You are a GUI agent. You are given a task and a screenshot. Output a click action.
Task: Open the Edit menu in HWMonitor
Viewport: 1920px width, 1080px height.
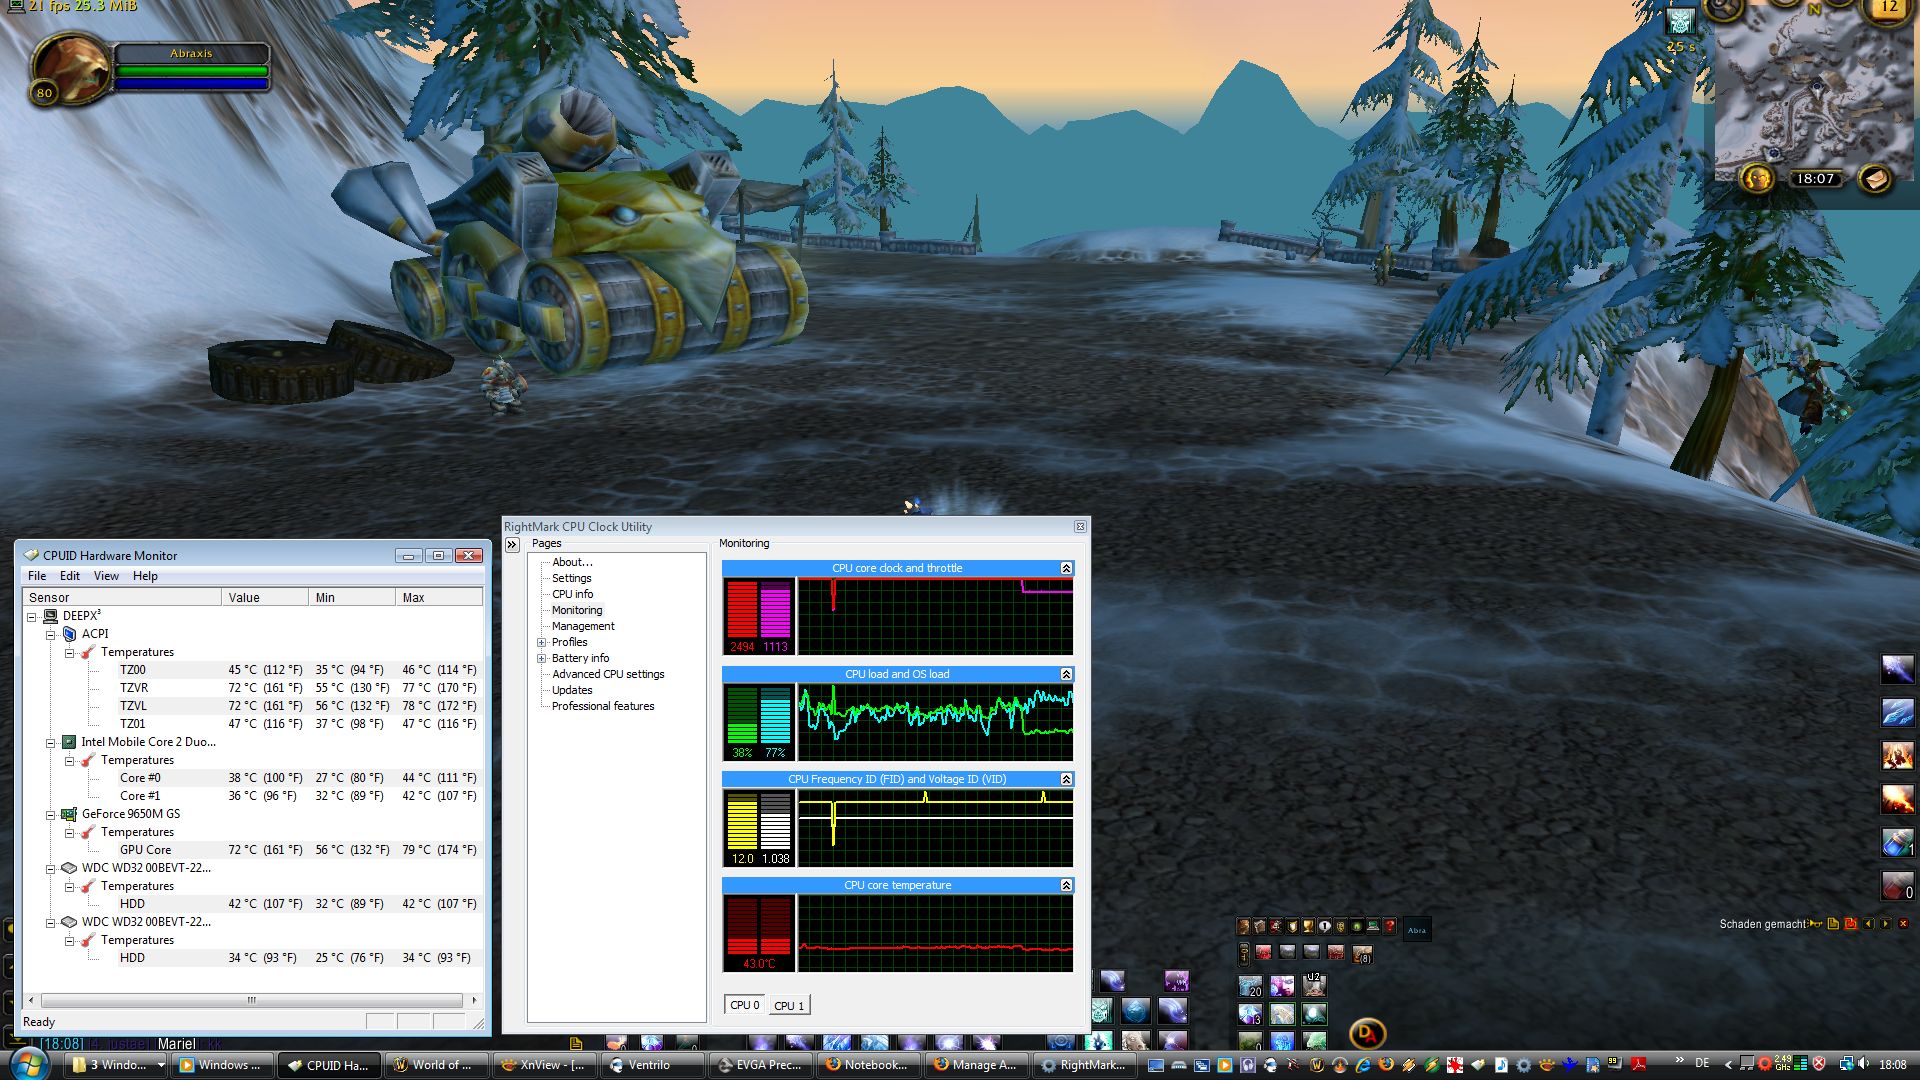pos(70,576)
